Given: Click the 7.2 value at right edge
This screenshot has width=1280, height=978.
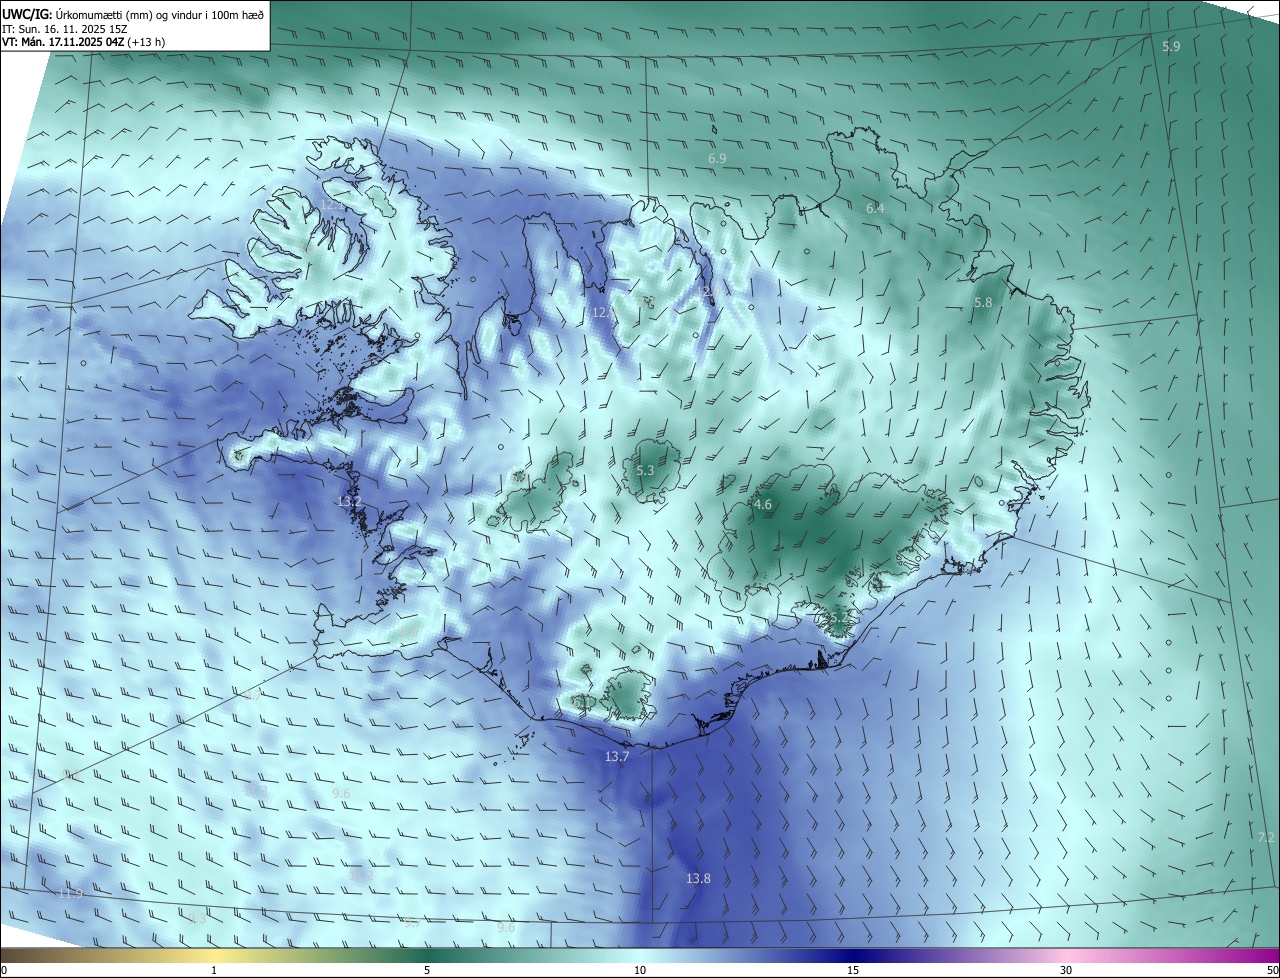Looking at the screenshot, I should pos(1266,837).
